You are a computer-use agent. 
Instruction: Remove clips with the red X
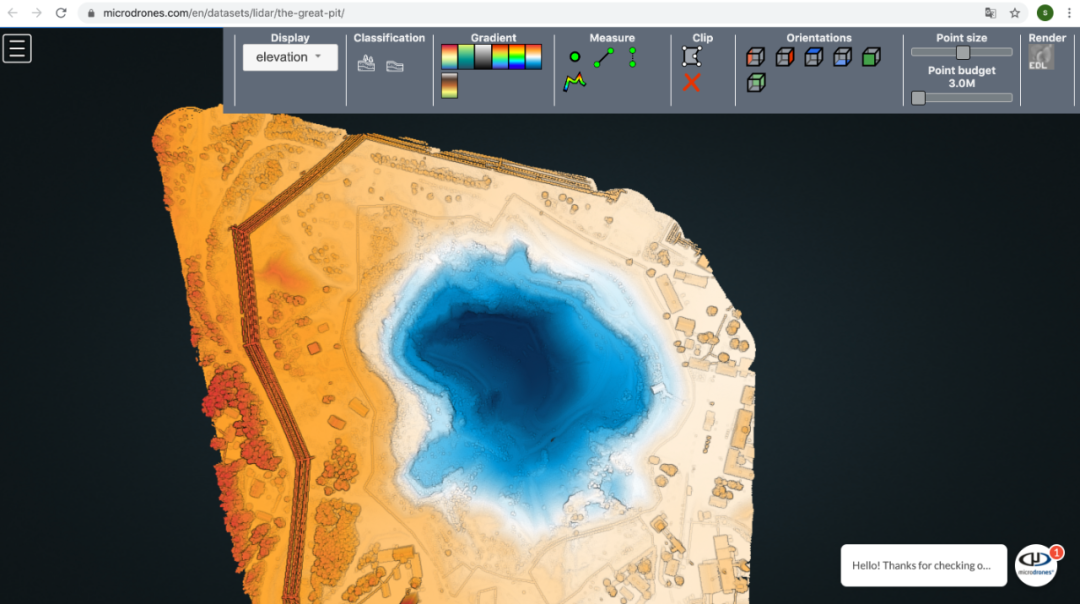[691, 83]
